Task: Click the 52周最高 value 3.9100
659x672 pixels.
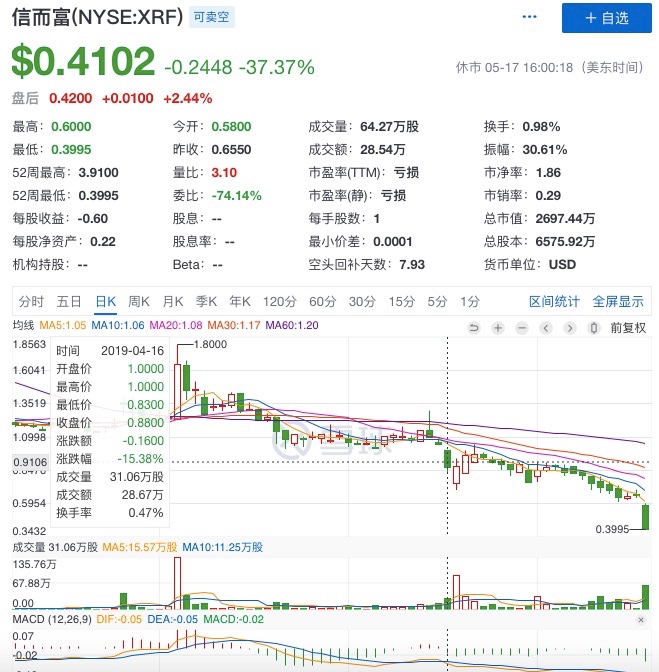Action: (99, 173)
